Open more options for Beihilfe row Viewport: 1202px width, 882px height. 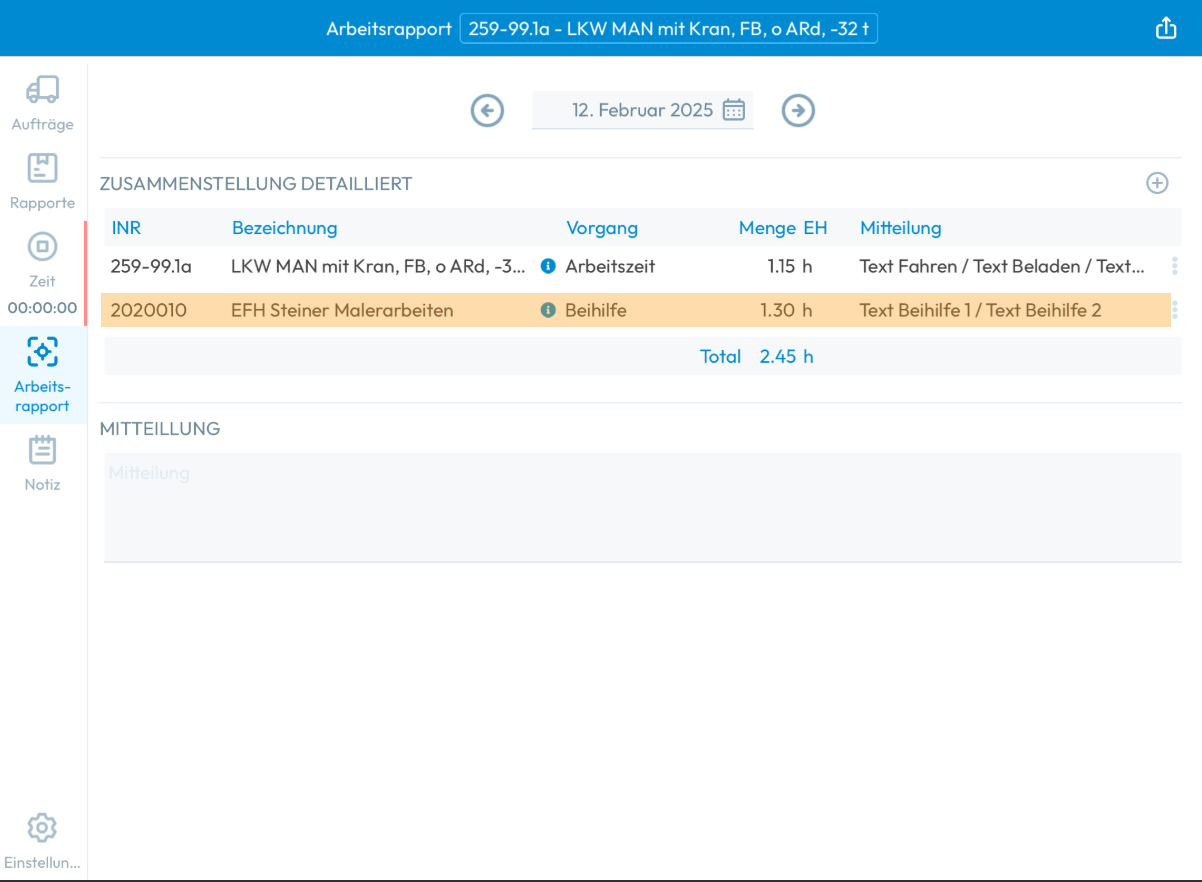[1174, 311]
